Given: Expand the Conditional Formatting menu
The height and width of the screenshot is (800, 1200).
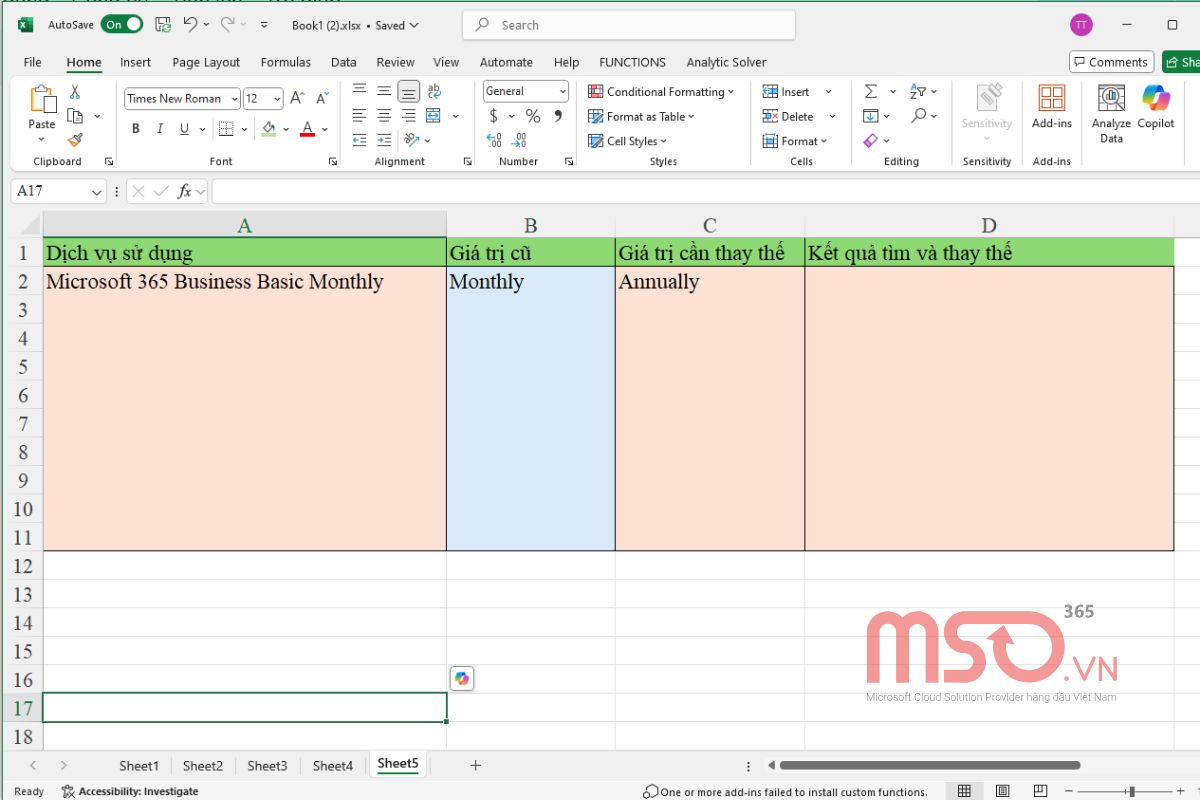Looking at the screenshot, I should [661, 91].
